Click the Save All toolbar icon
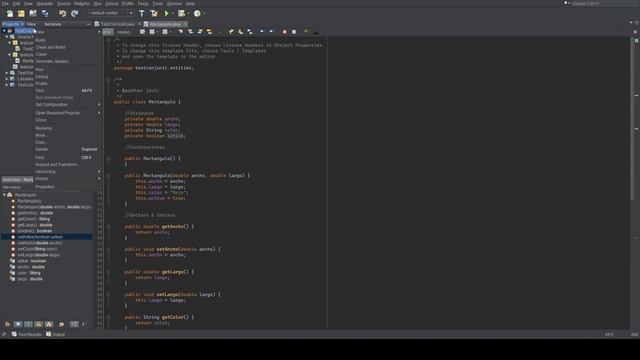The height and width of the screenshot is (360, 640). 45,13
